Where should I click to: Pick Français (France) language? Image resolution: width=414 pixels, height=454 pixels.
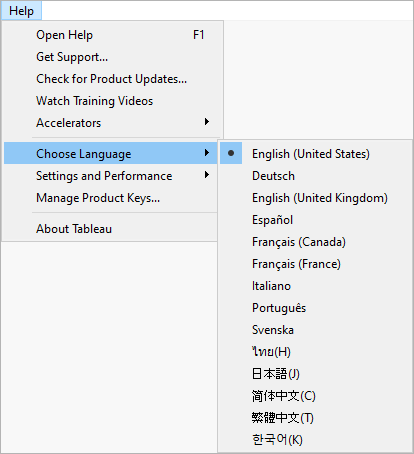pos(315,264)
